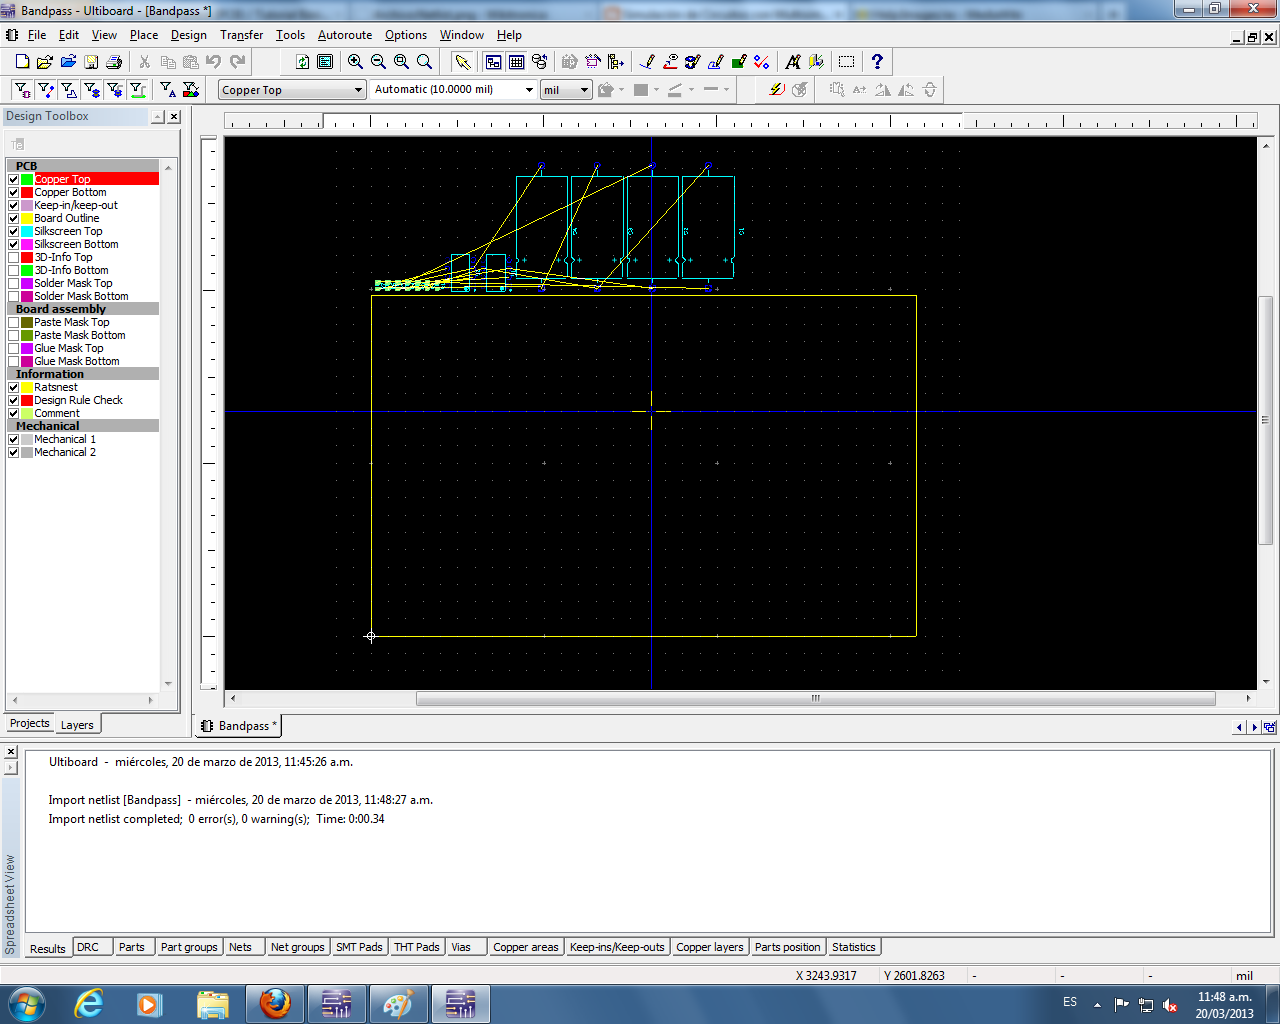Pick the dashed rectangle area selection tool
The image size is (1280, 1024).
(846, 62)
